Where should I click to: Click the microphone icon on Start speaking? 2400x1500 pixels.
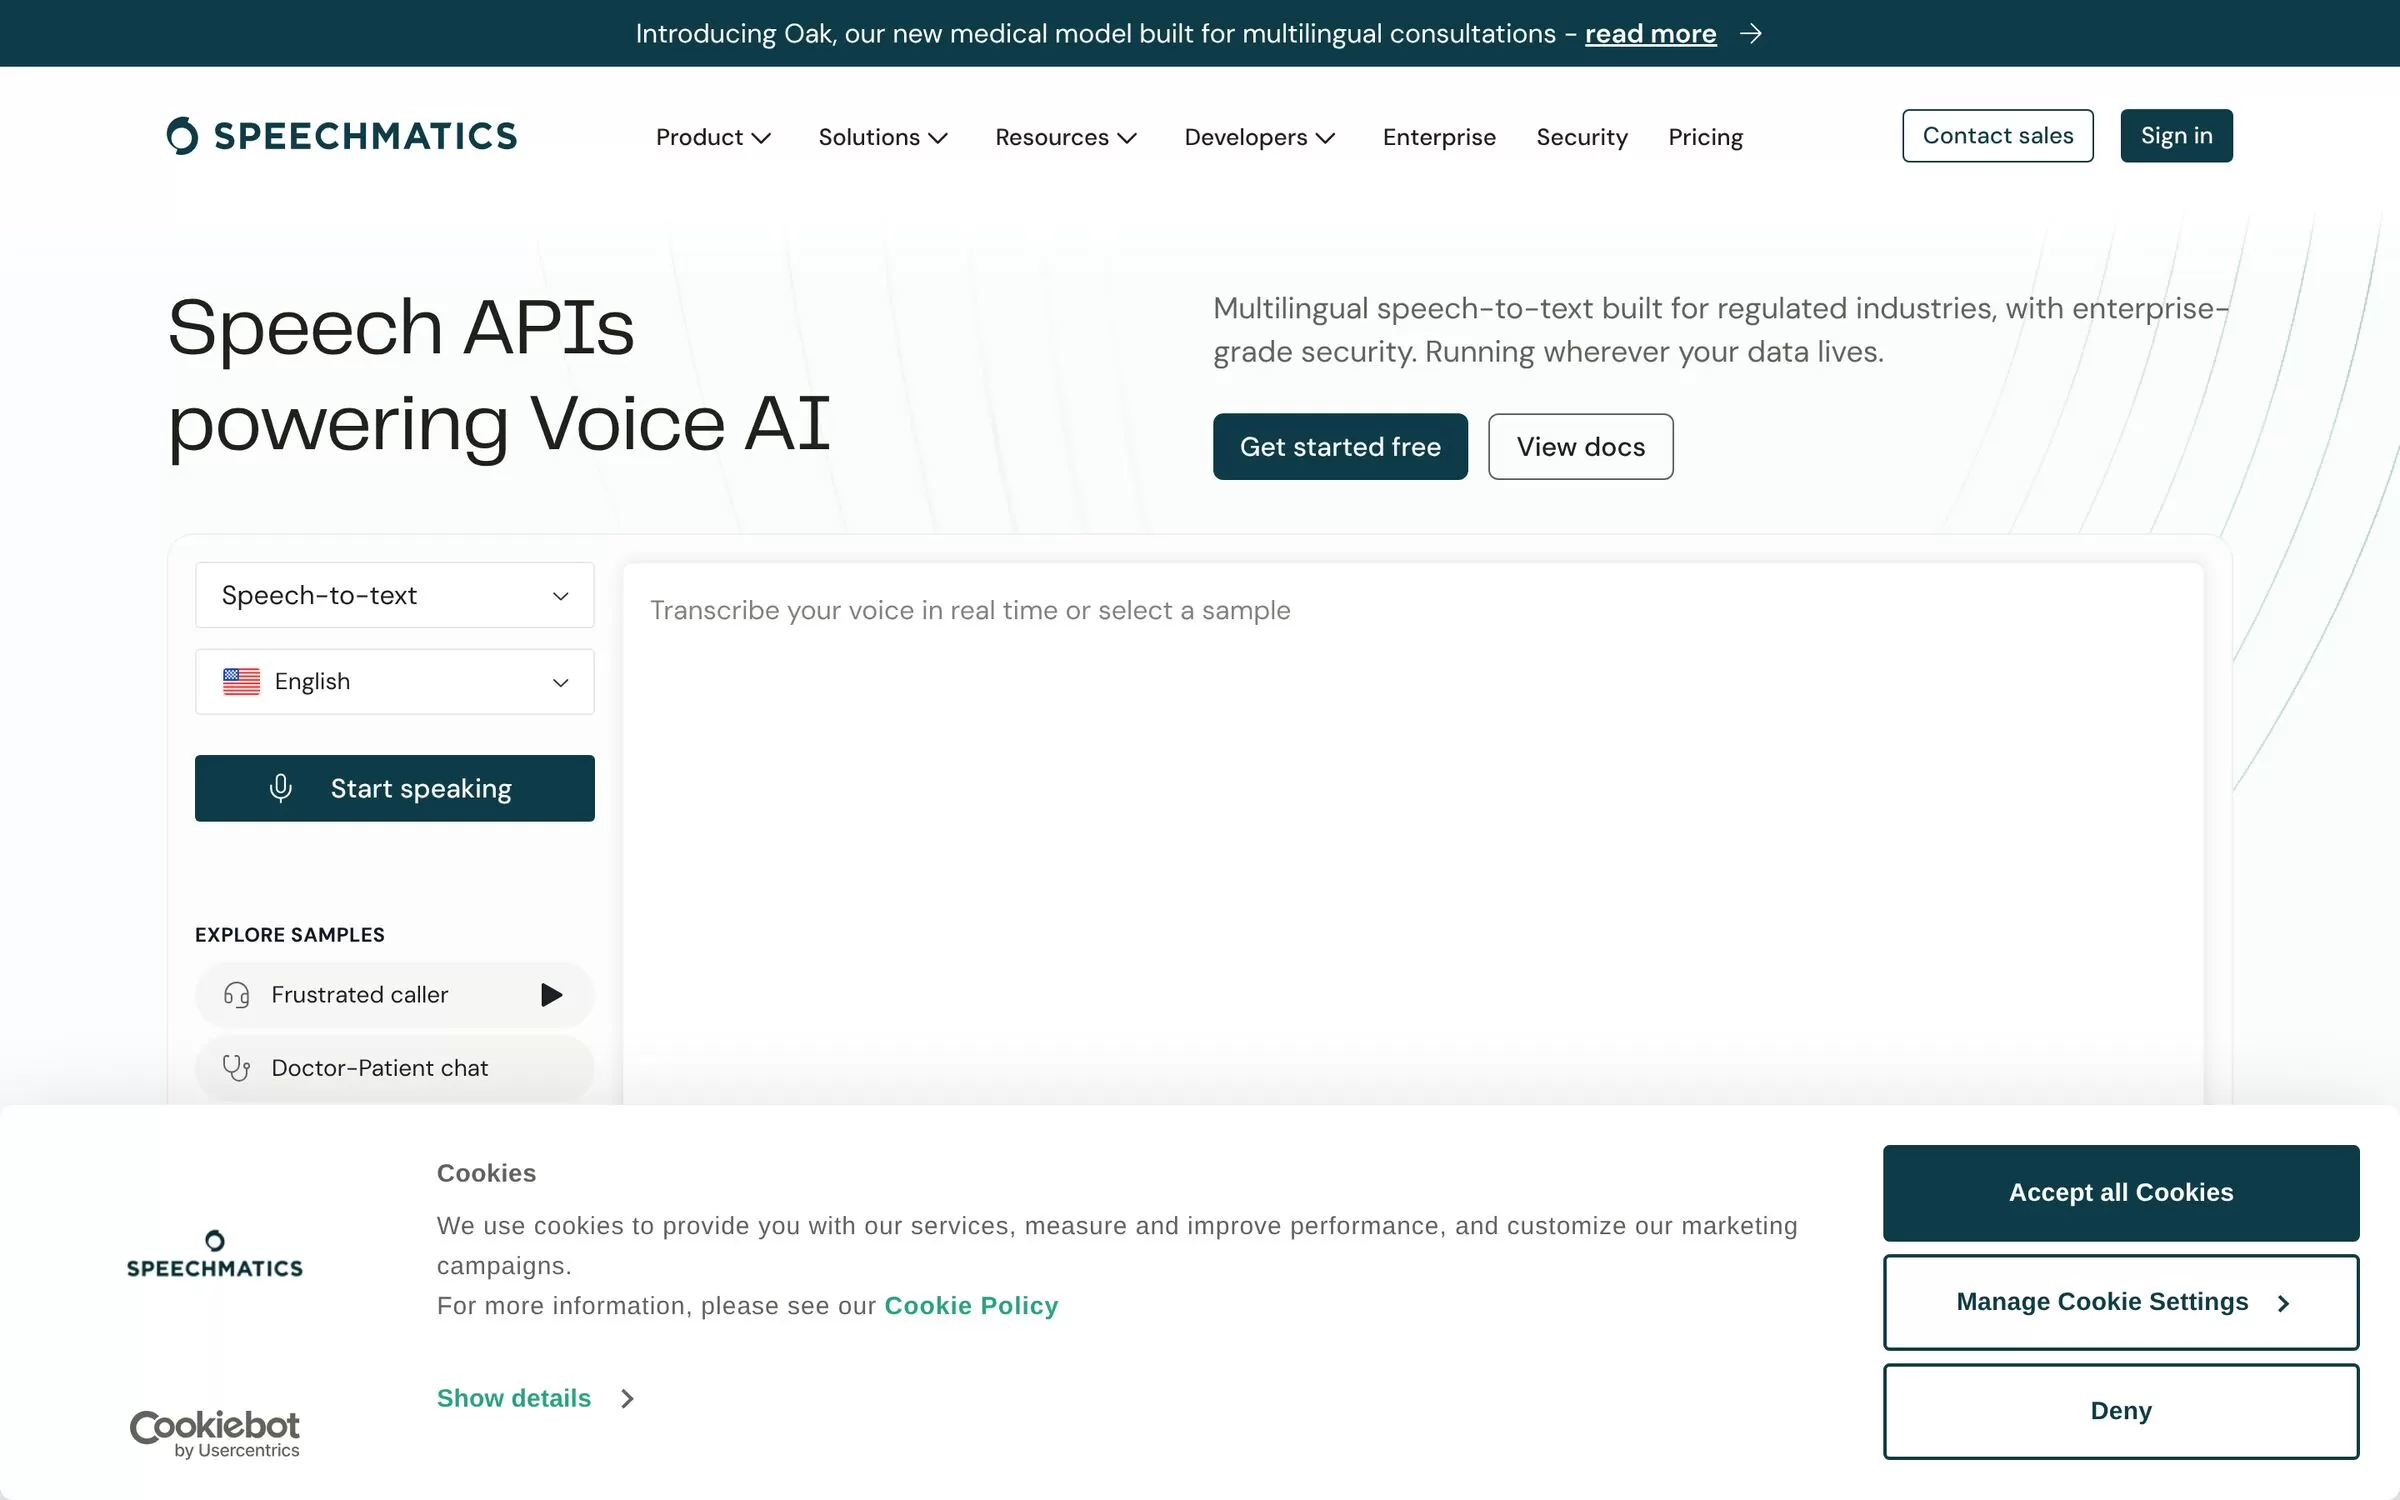click(281, 788)
